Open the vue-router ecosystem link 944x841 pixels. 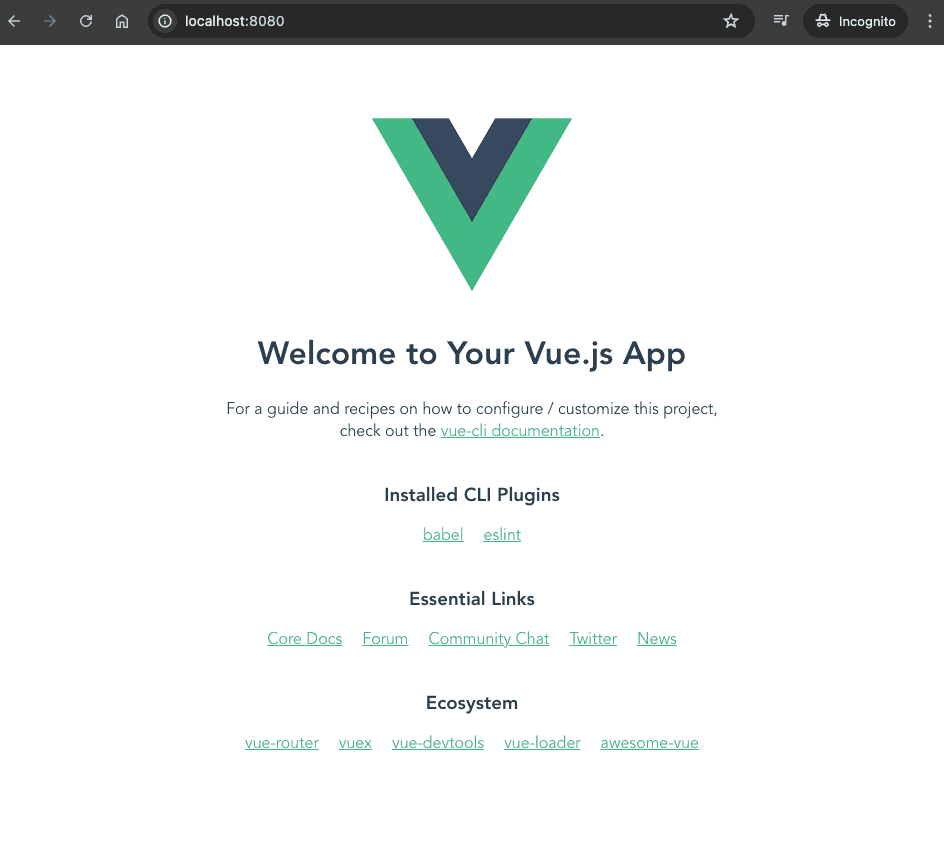282,743
